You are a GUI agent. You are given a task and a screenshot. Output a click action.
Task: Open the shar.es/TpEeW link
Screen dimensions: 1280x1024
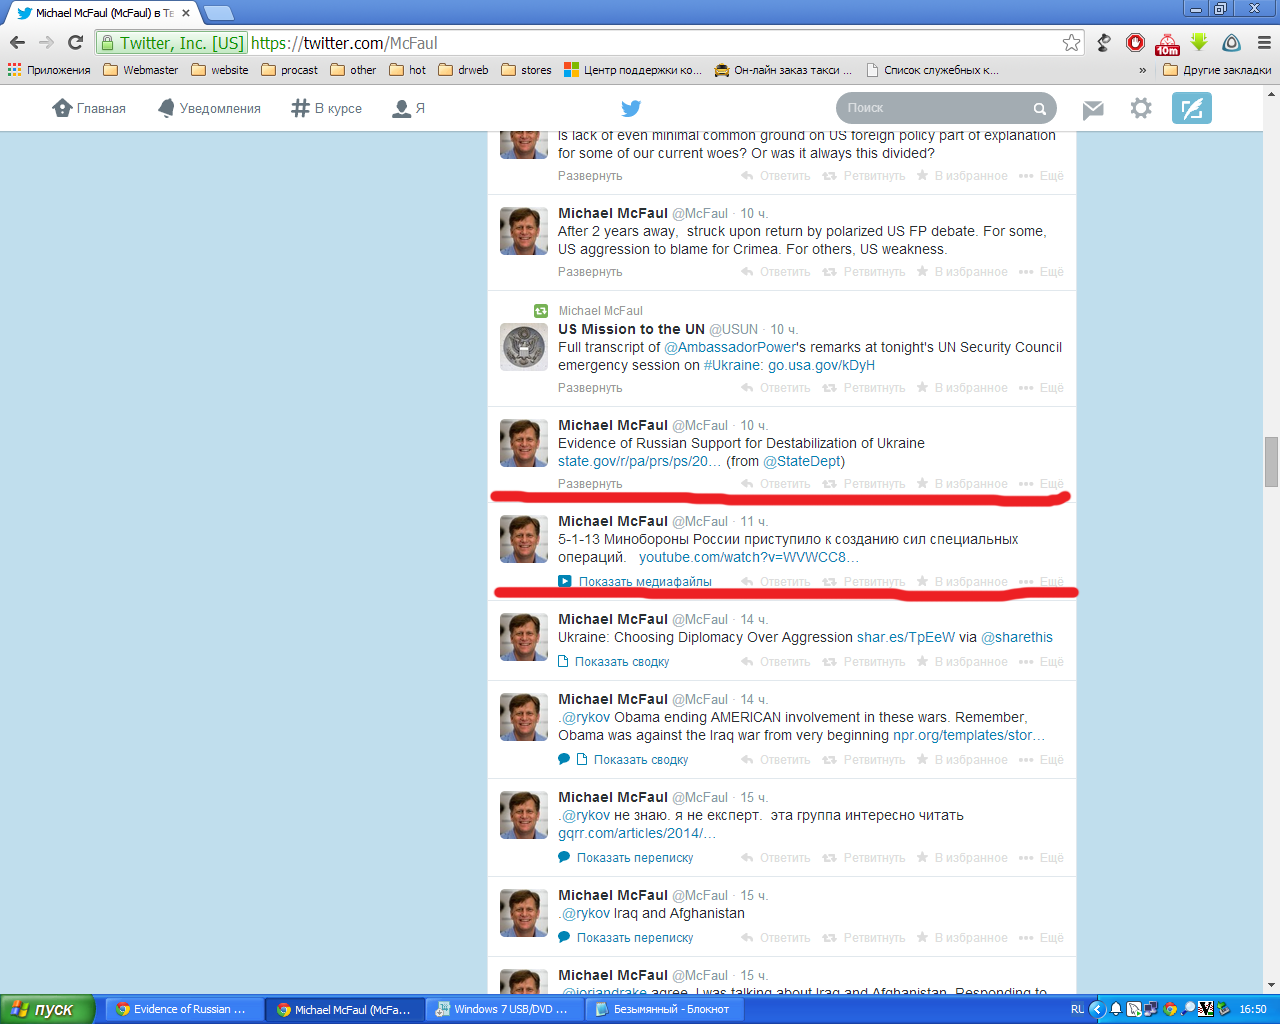coord(906,637)
